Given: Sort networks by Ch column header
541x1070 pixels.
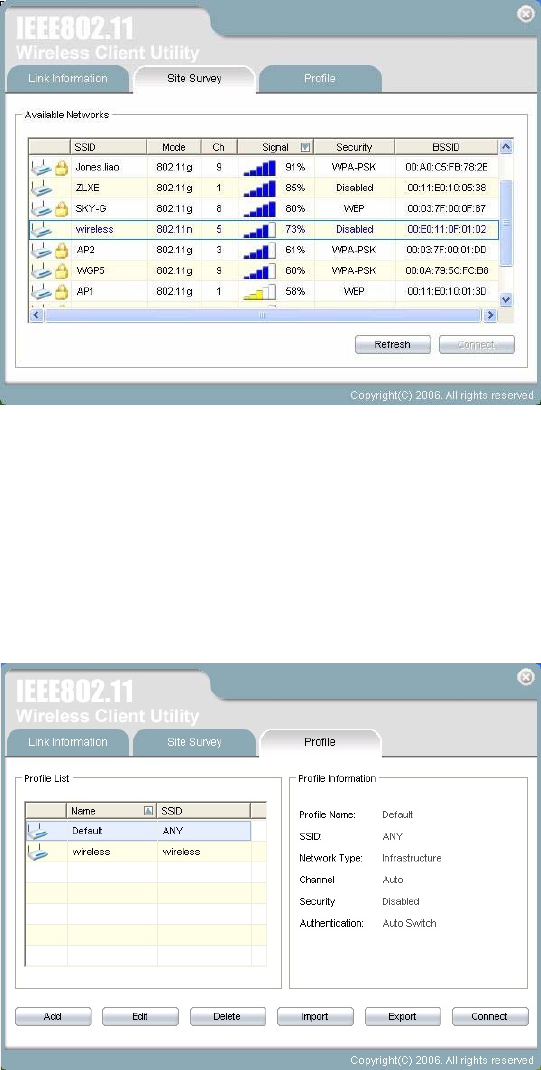Looking at the screenshot, I should click(x=219, y=147).
